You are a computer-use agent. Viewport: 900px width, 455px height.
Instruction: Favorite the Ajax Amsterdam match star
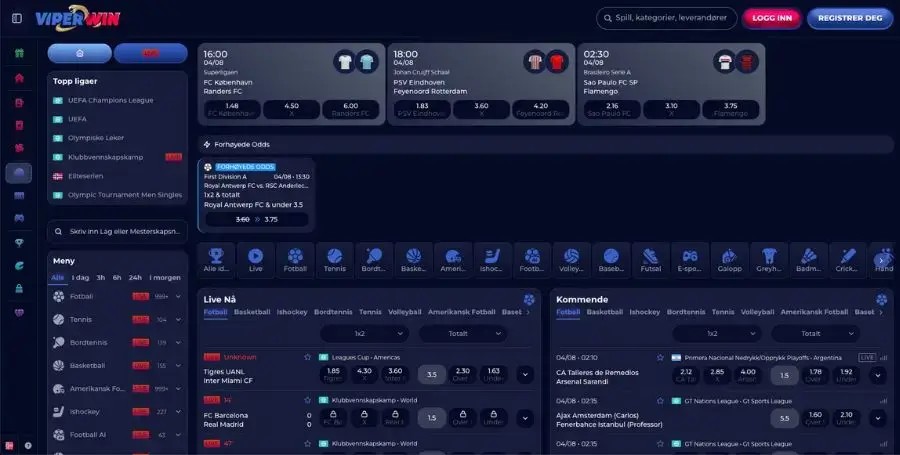(x=660, y=401)
